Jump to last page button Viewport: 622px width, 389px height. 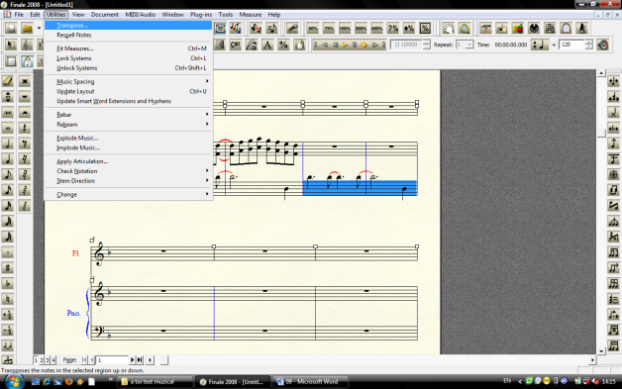[x=139, y=360]
